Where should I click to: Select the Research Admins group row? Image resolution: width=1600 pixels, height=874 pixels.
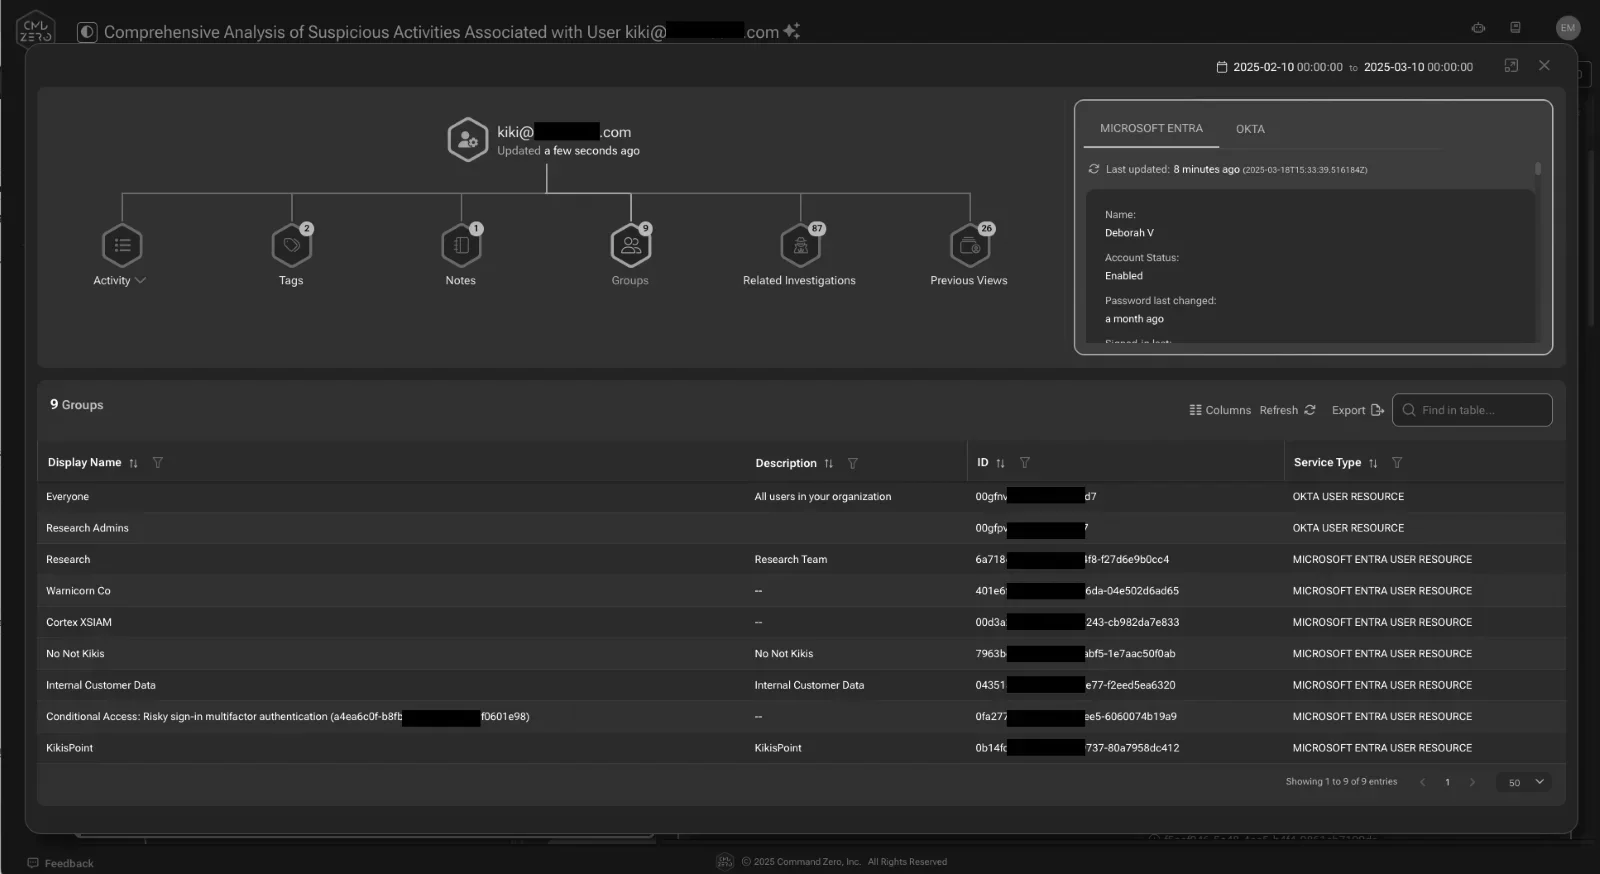(801, 528)
